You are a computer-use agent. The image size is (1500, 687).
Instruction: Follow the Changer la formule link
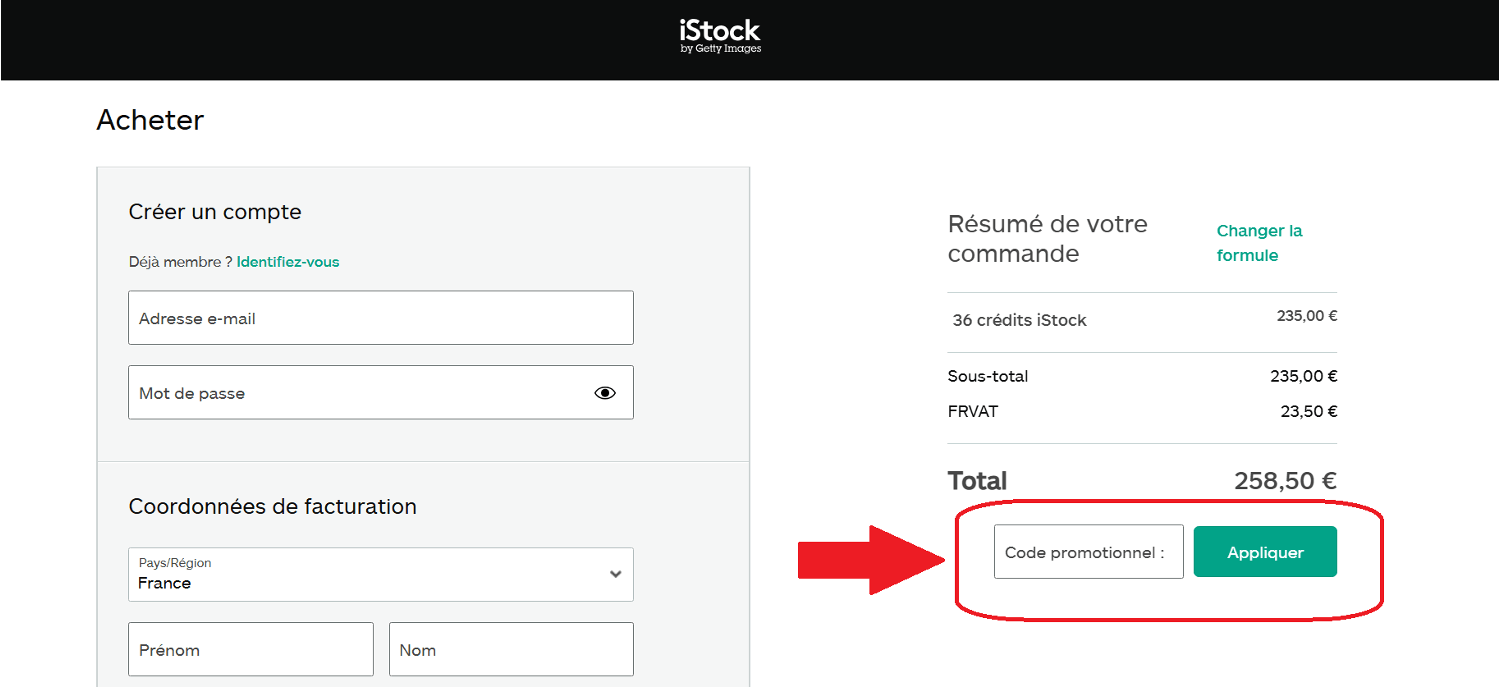coord(1259,243)
